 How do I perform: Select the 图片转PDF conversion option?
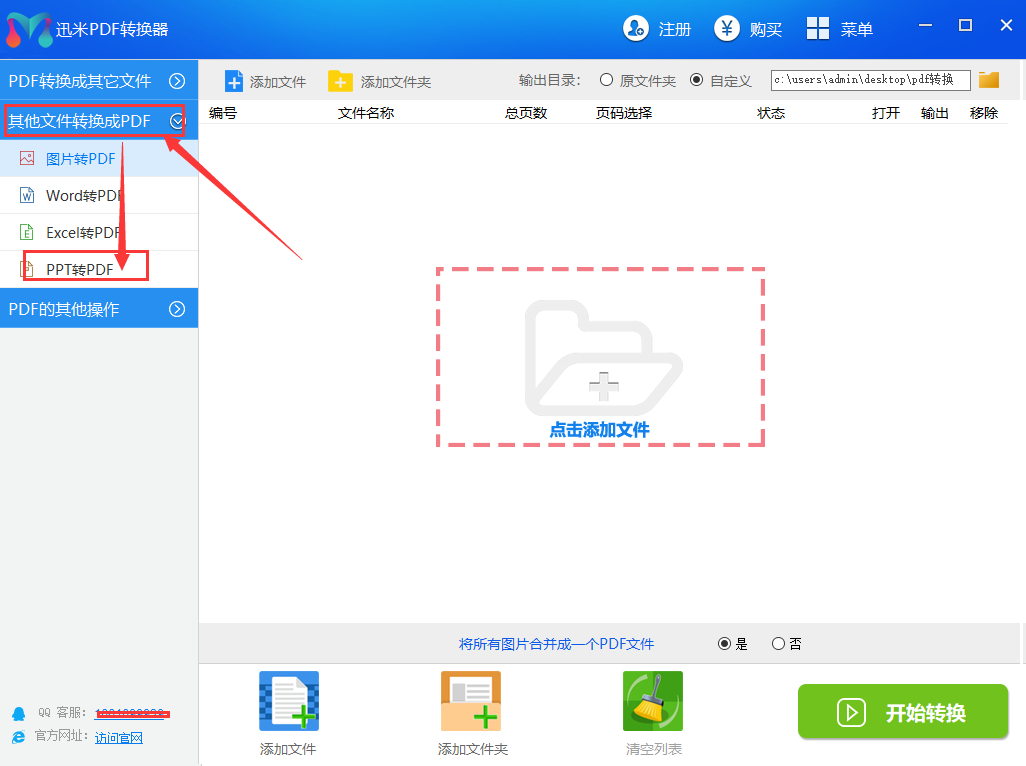[80, 158]
